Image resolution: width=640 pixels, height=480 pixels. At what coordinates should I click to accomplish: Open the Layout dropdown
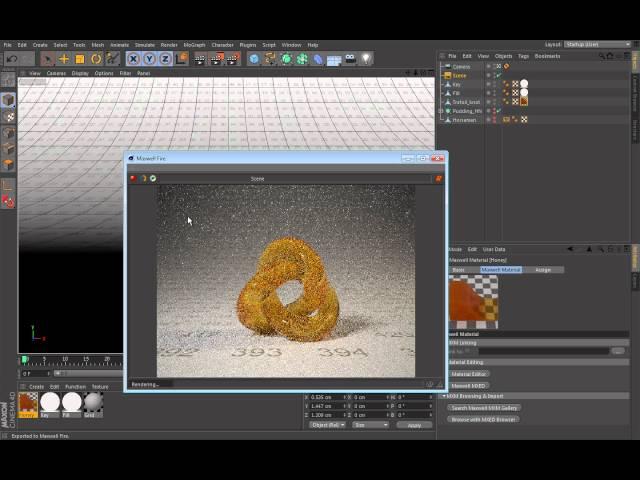tap(598, 44)
